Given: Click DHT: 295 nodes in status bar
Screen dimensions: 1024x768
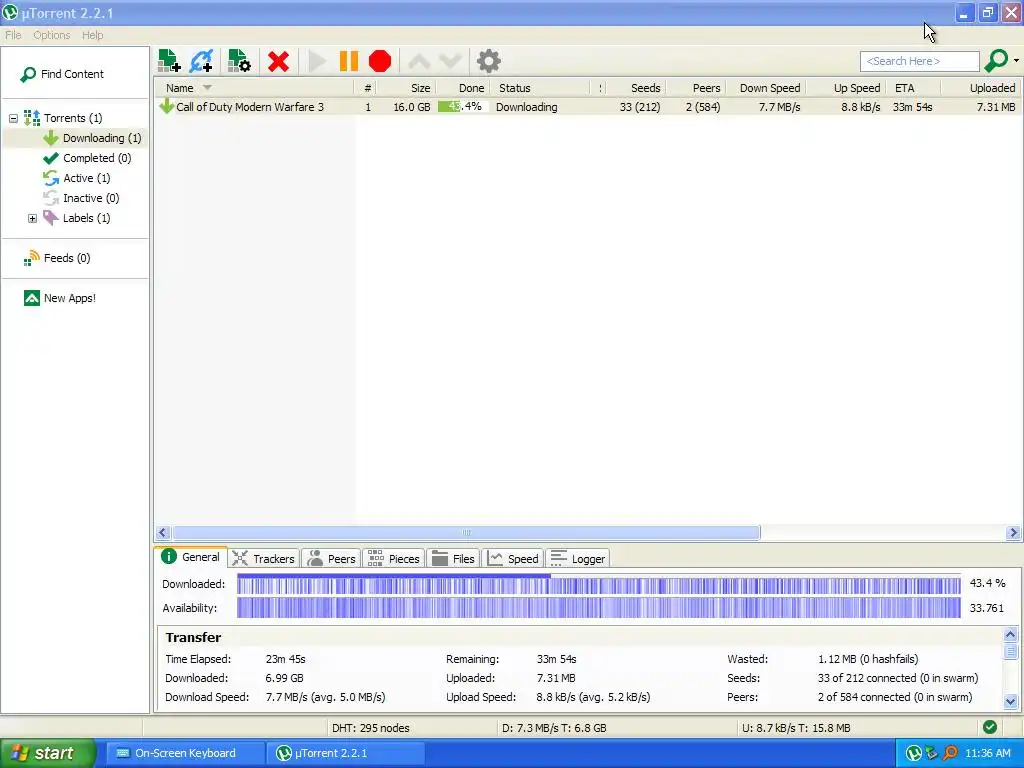Looking at the screenshot, I should click(370, 728).
